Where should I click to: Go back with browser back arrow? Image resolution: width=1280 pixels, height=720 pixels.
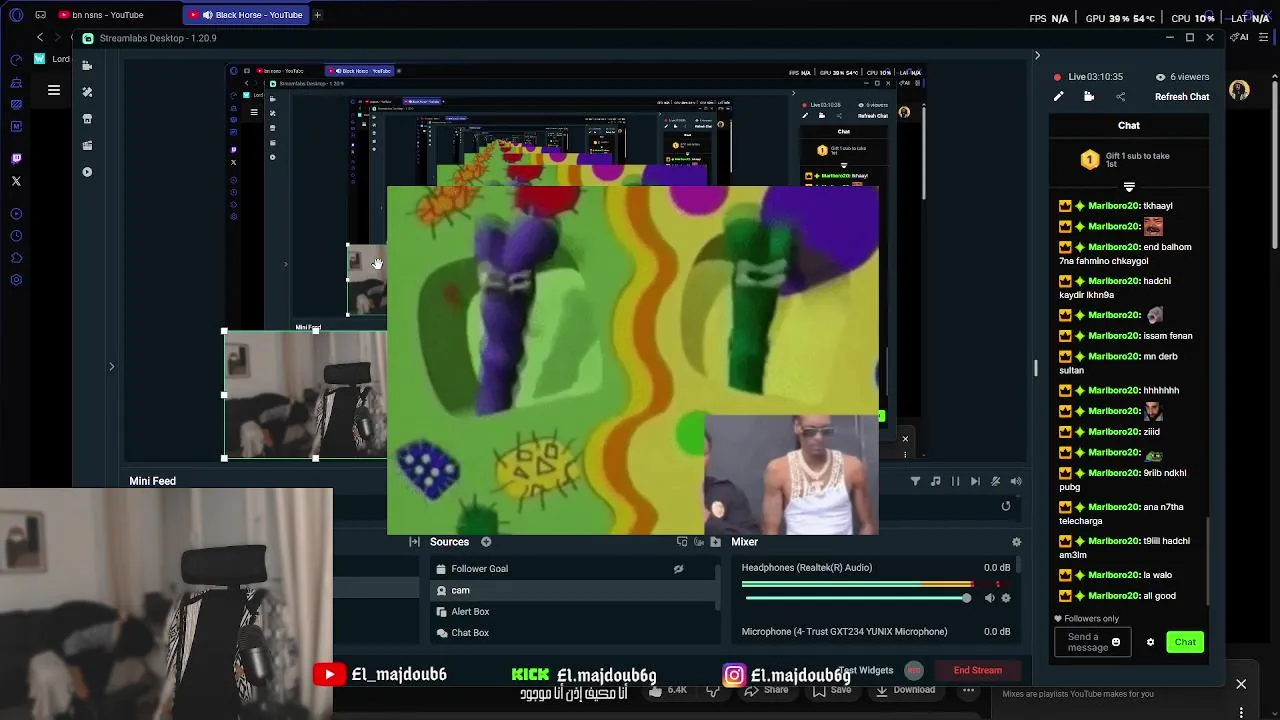[40, 38]
